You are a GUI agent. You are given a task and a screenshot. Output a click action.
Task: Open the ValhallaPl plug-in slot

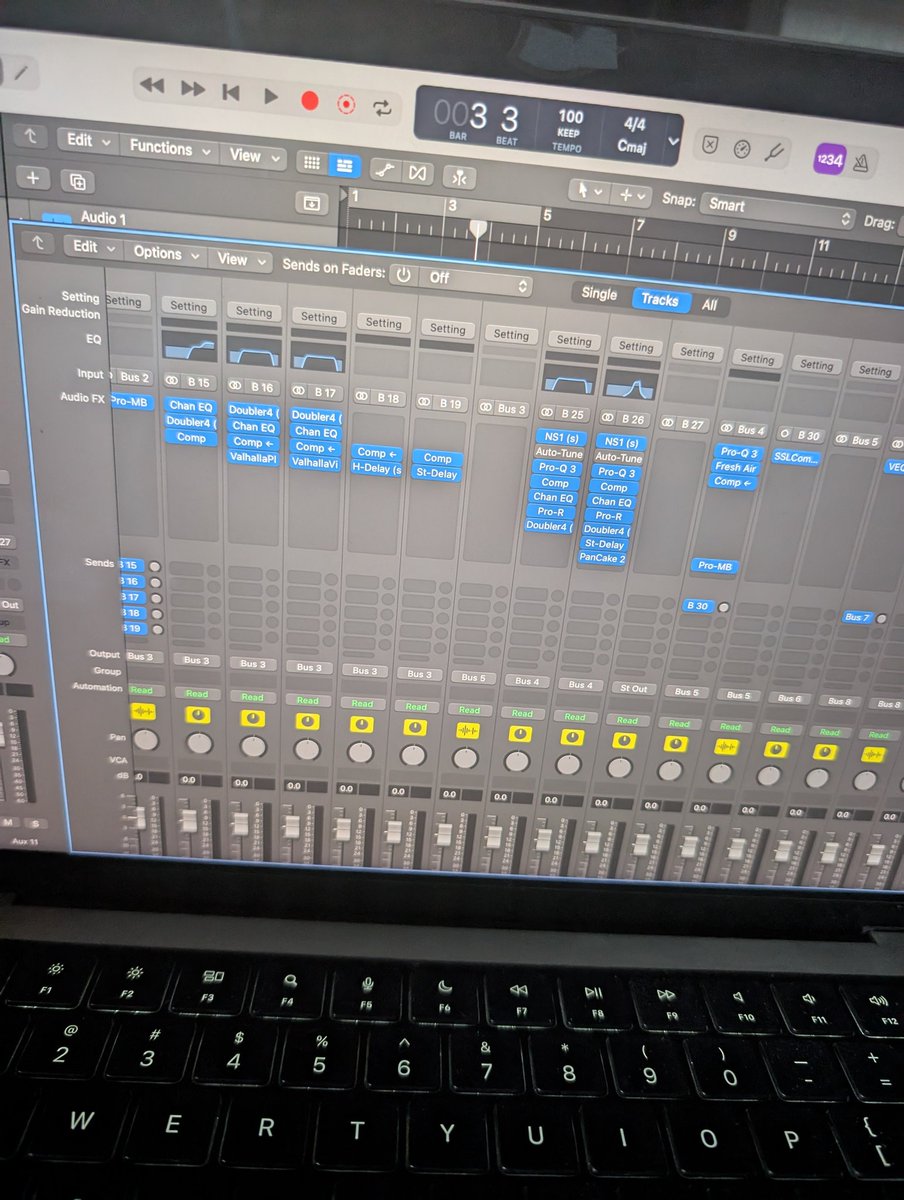[x=253, y=458]
